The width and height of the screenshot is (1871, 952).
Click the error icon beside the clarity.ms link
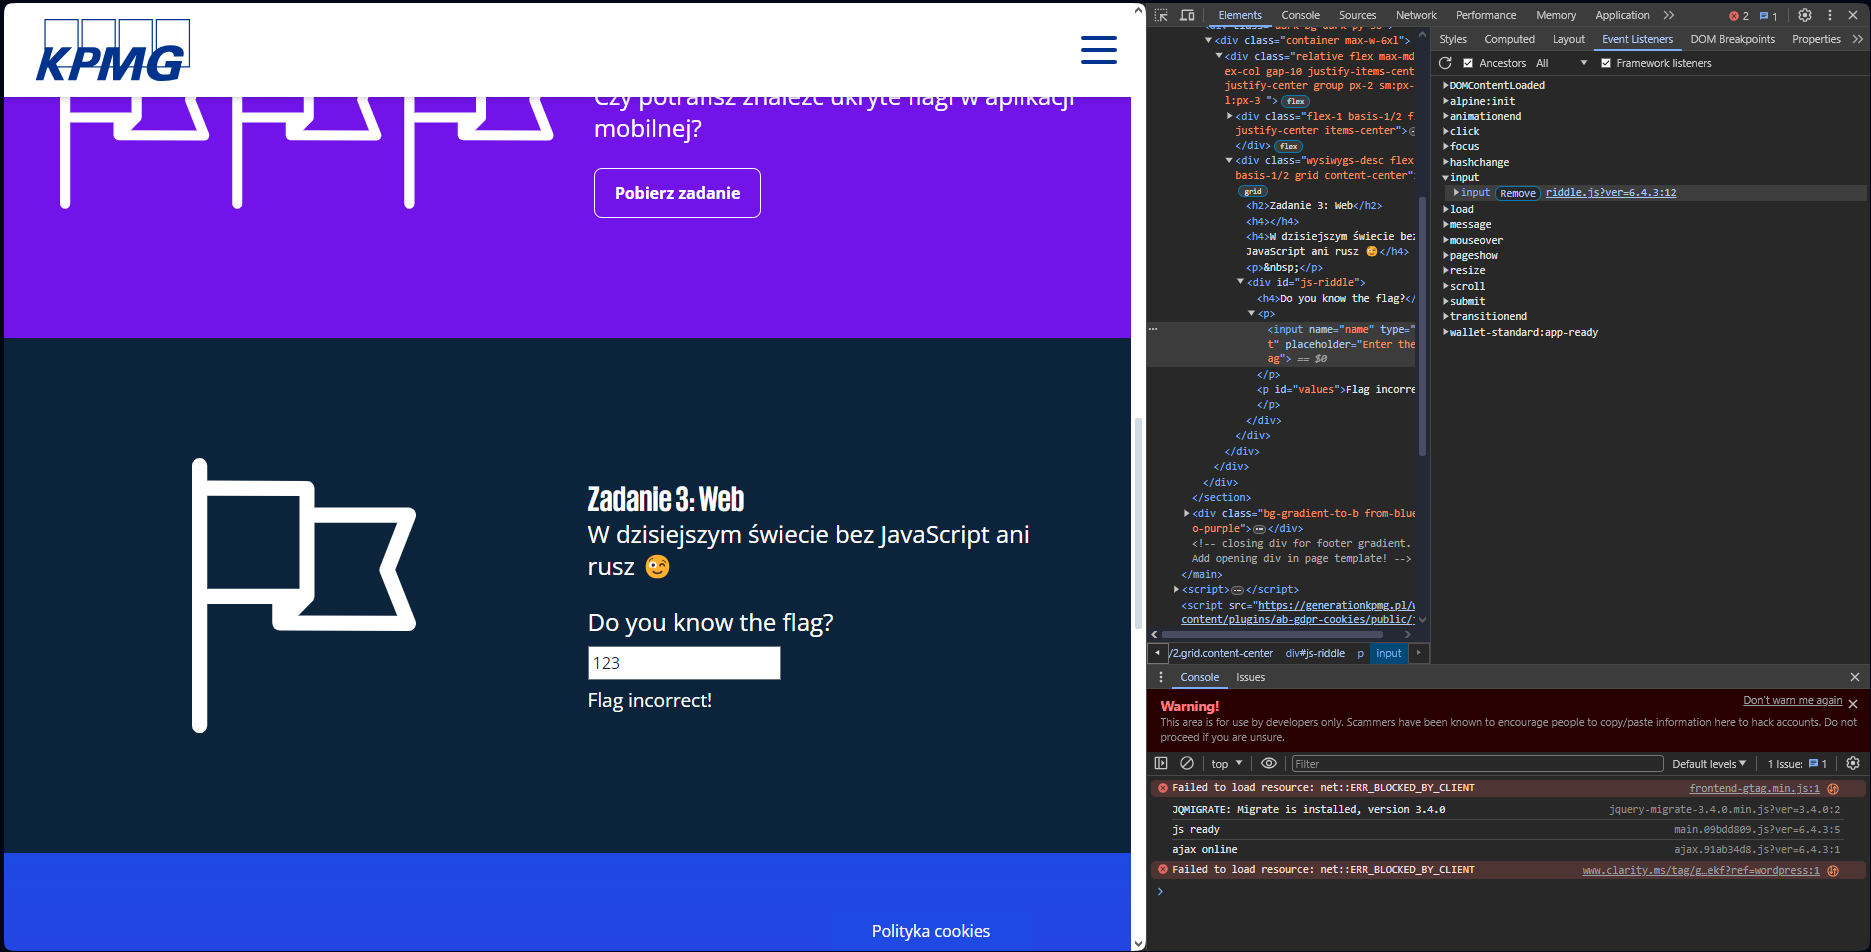(x=1833, y=870)
